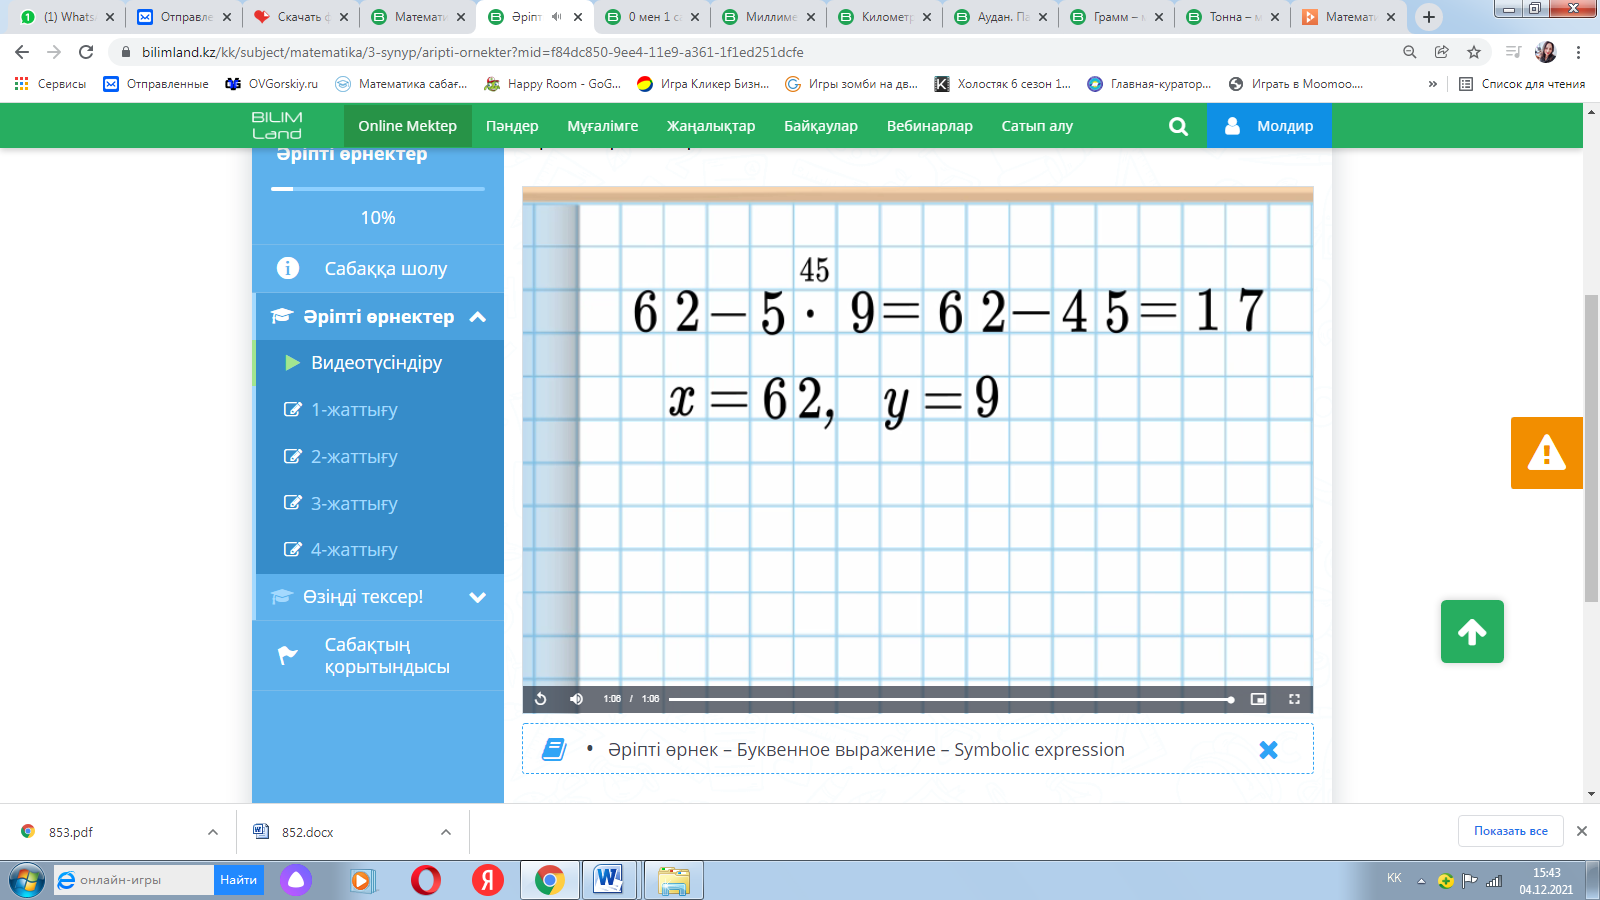Click the lesson progress bar in sidebar
The height and width of the screenshot is (900, 1600).
click(x=378, y=188)
